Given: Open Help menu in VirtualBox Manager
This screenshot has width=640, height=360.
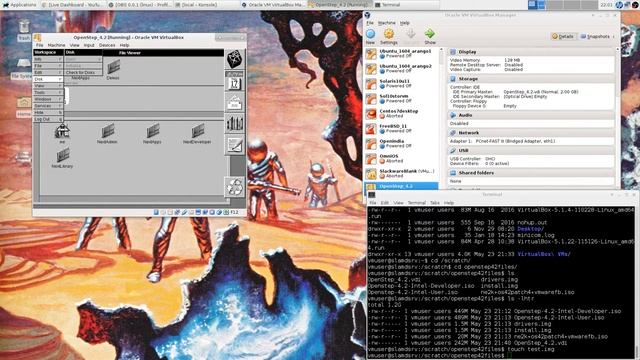Looking at the screenshot, I should [x=404, y=23].
